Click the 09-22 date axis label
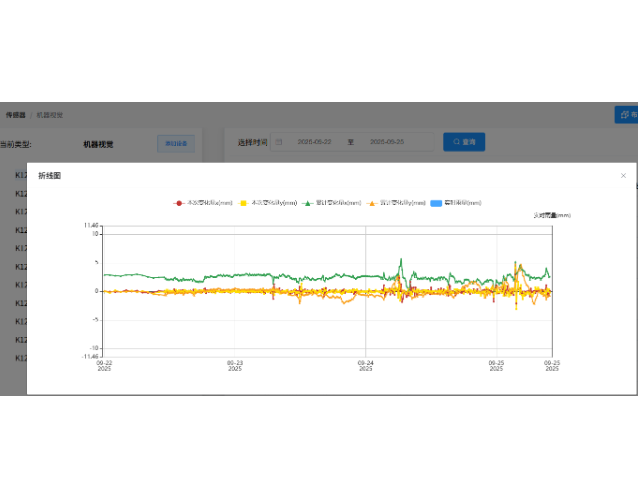The height and width of the screenshot is (480, 640). tap(104, 365)
